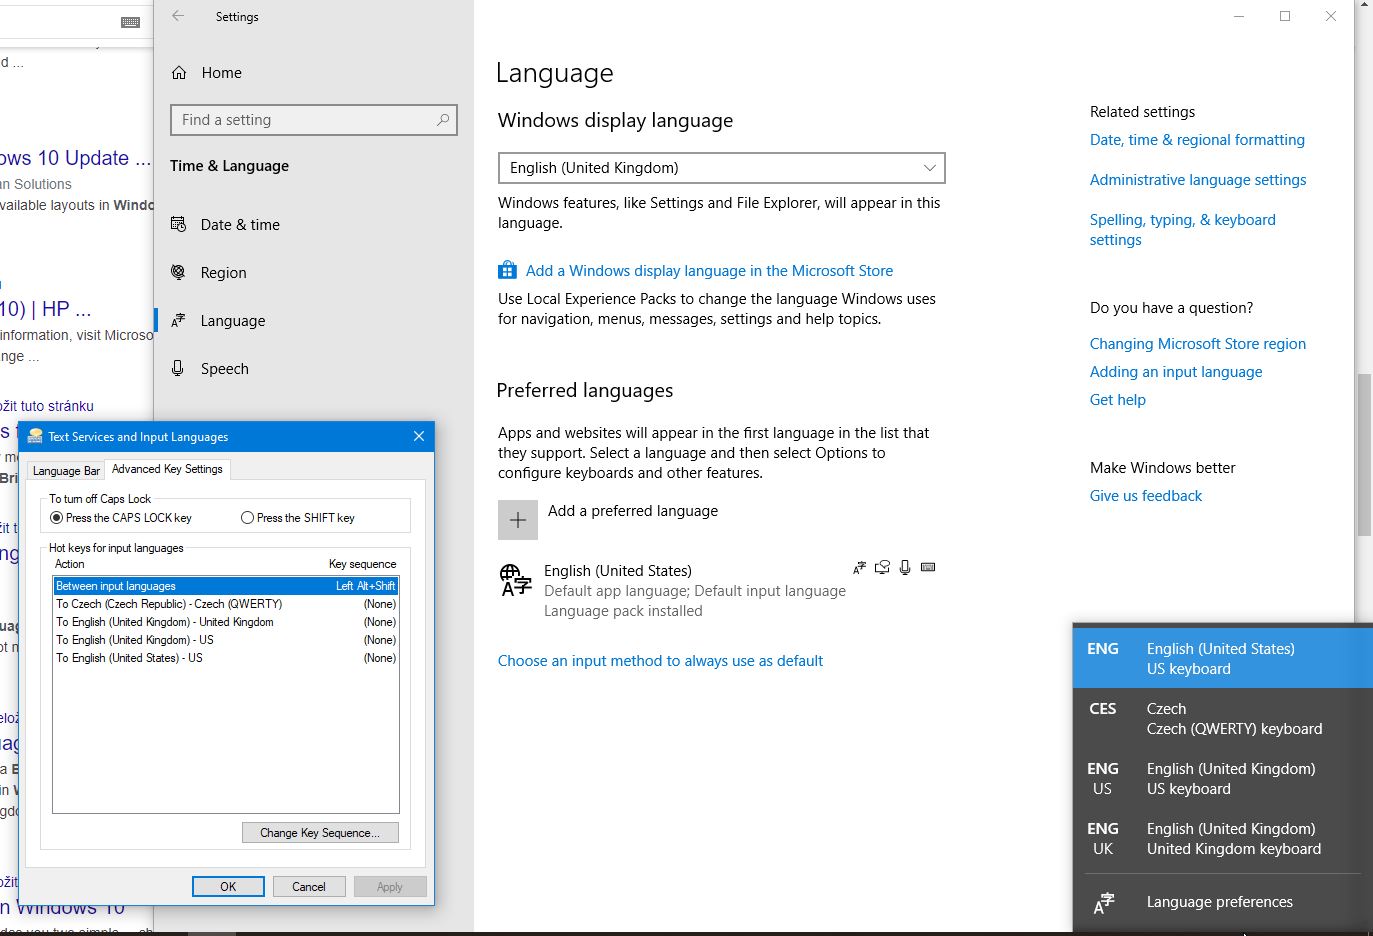Open Adding an input language help link
This screenshot has height=936, width=1373.
[1176, 372]
